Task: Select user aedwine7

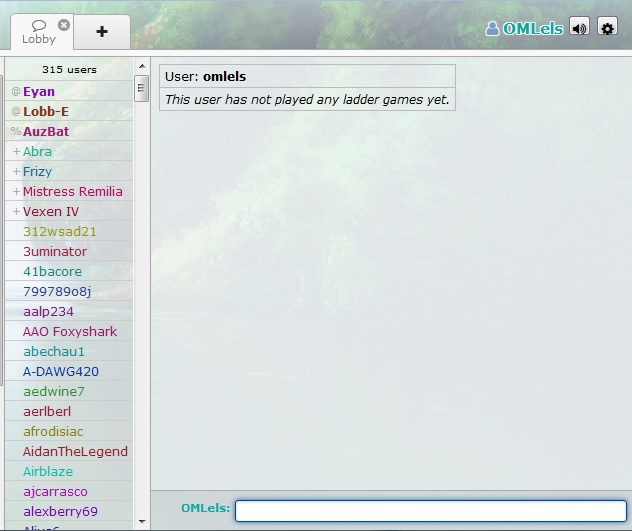Action: (x=69, y=391)
